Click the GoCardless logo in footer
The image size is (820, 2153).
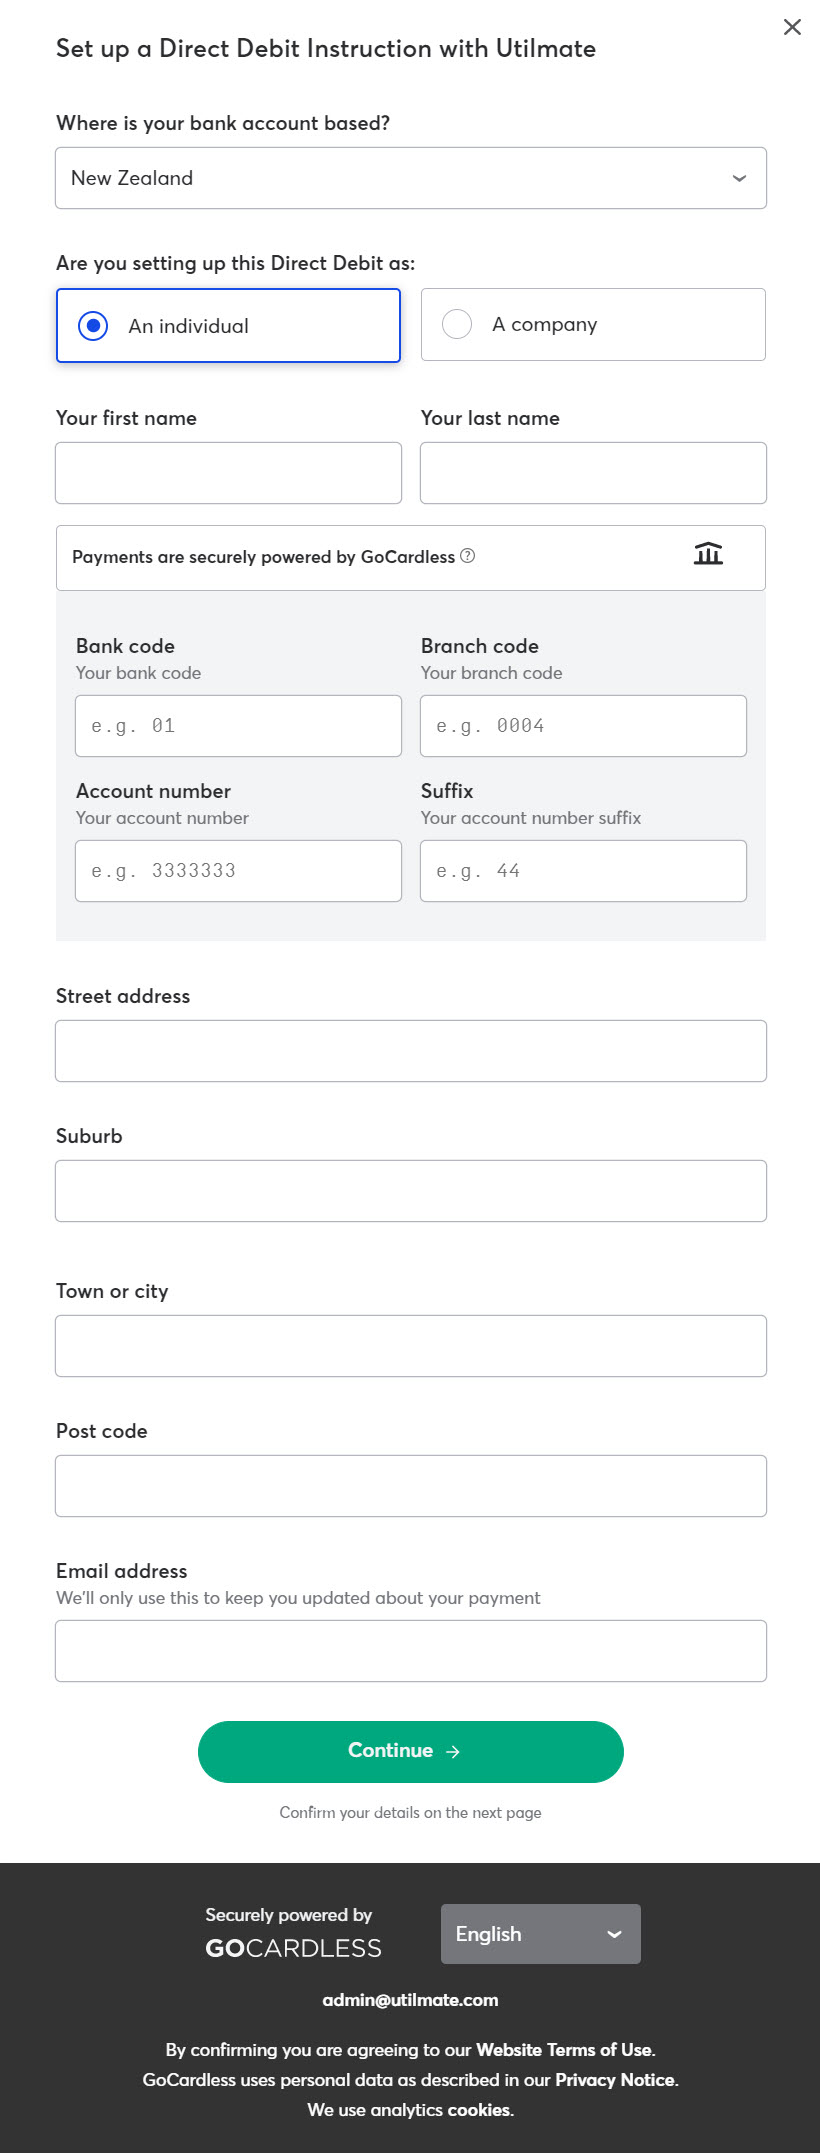coord(293,1948)
